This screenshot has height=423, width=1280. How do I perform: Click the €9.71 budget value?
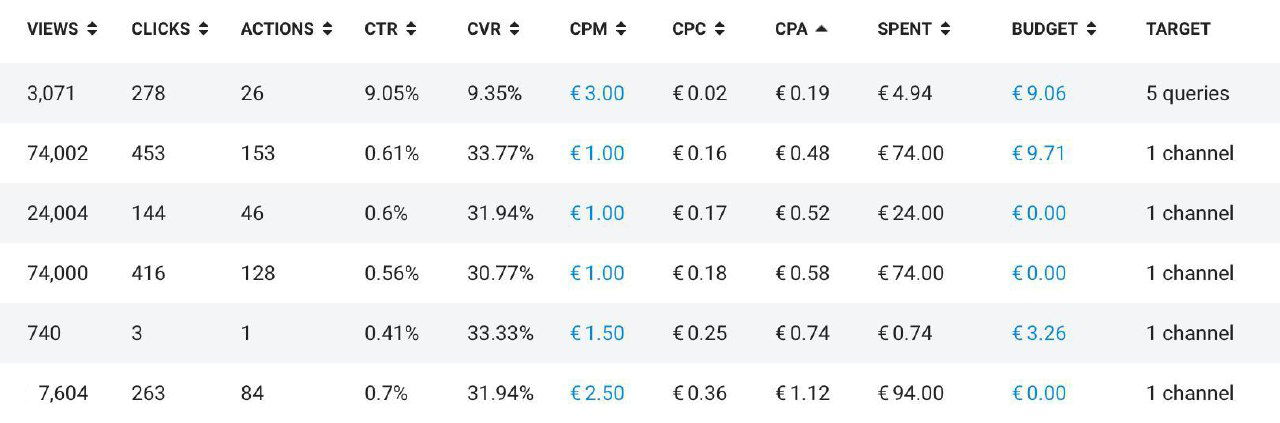point(1039,153)
